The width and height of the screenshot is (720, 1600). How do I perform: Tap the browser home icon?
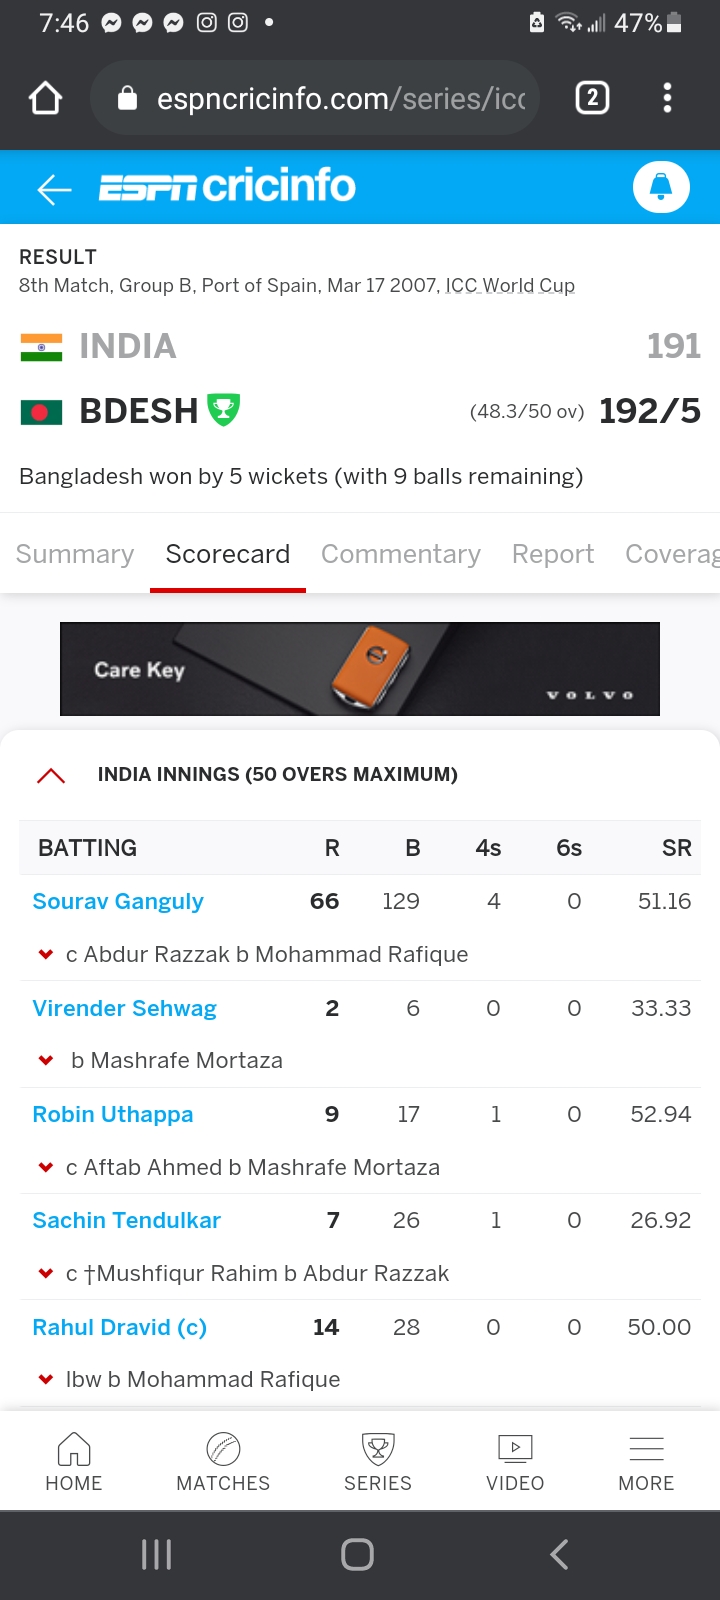click(x=46, y=98)
